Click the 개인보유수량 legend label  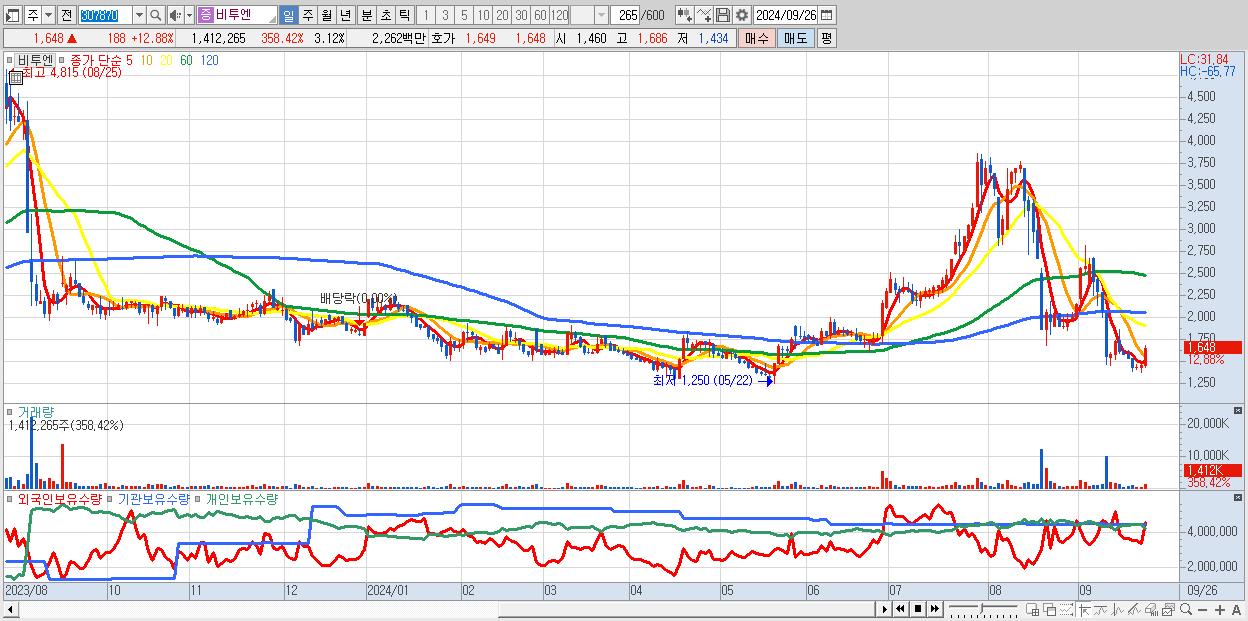(x=241, y=498)
